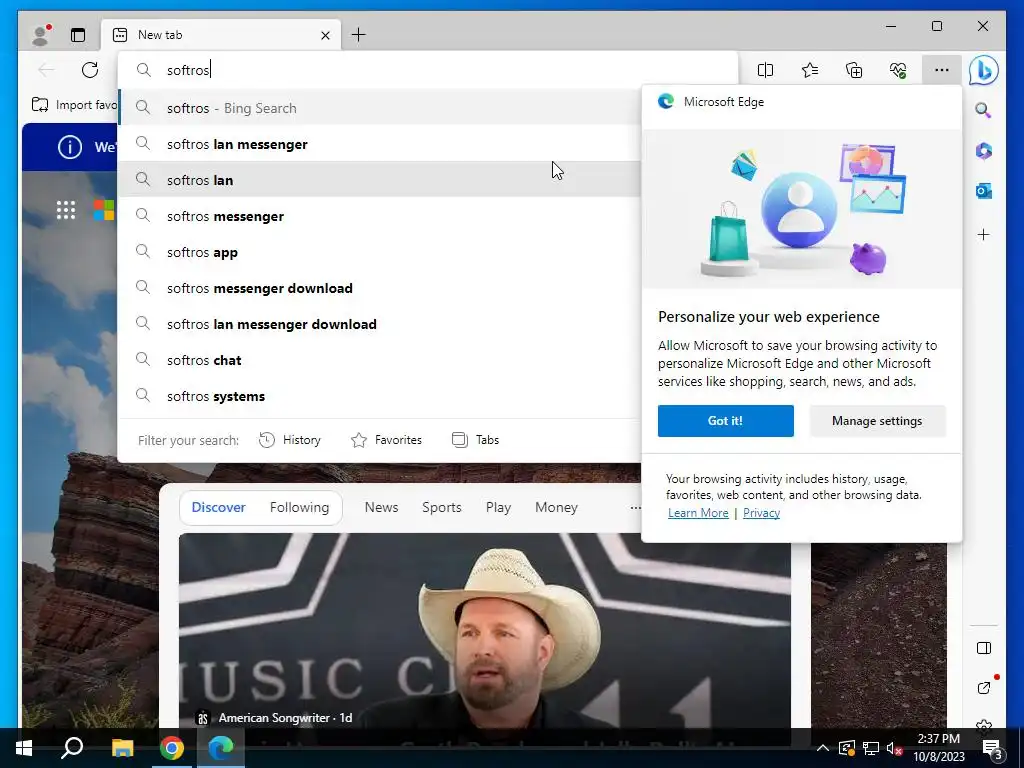Open the Bing Chat sidebar button
The image size is (1024, 768).
984,70
